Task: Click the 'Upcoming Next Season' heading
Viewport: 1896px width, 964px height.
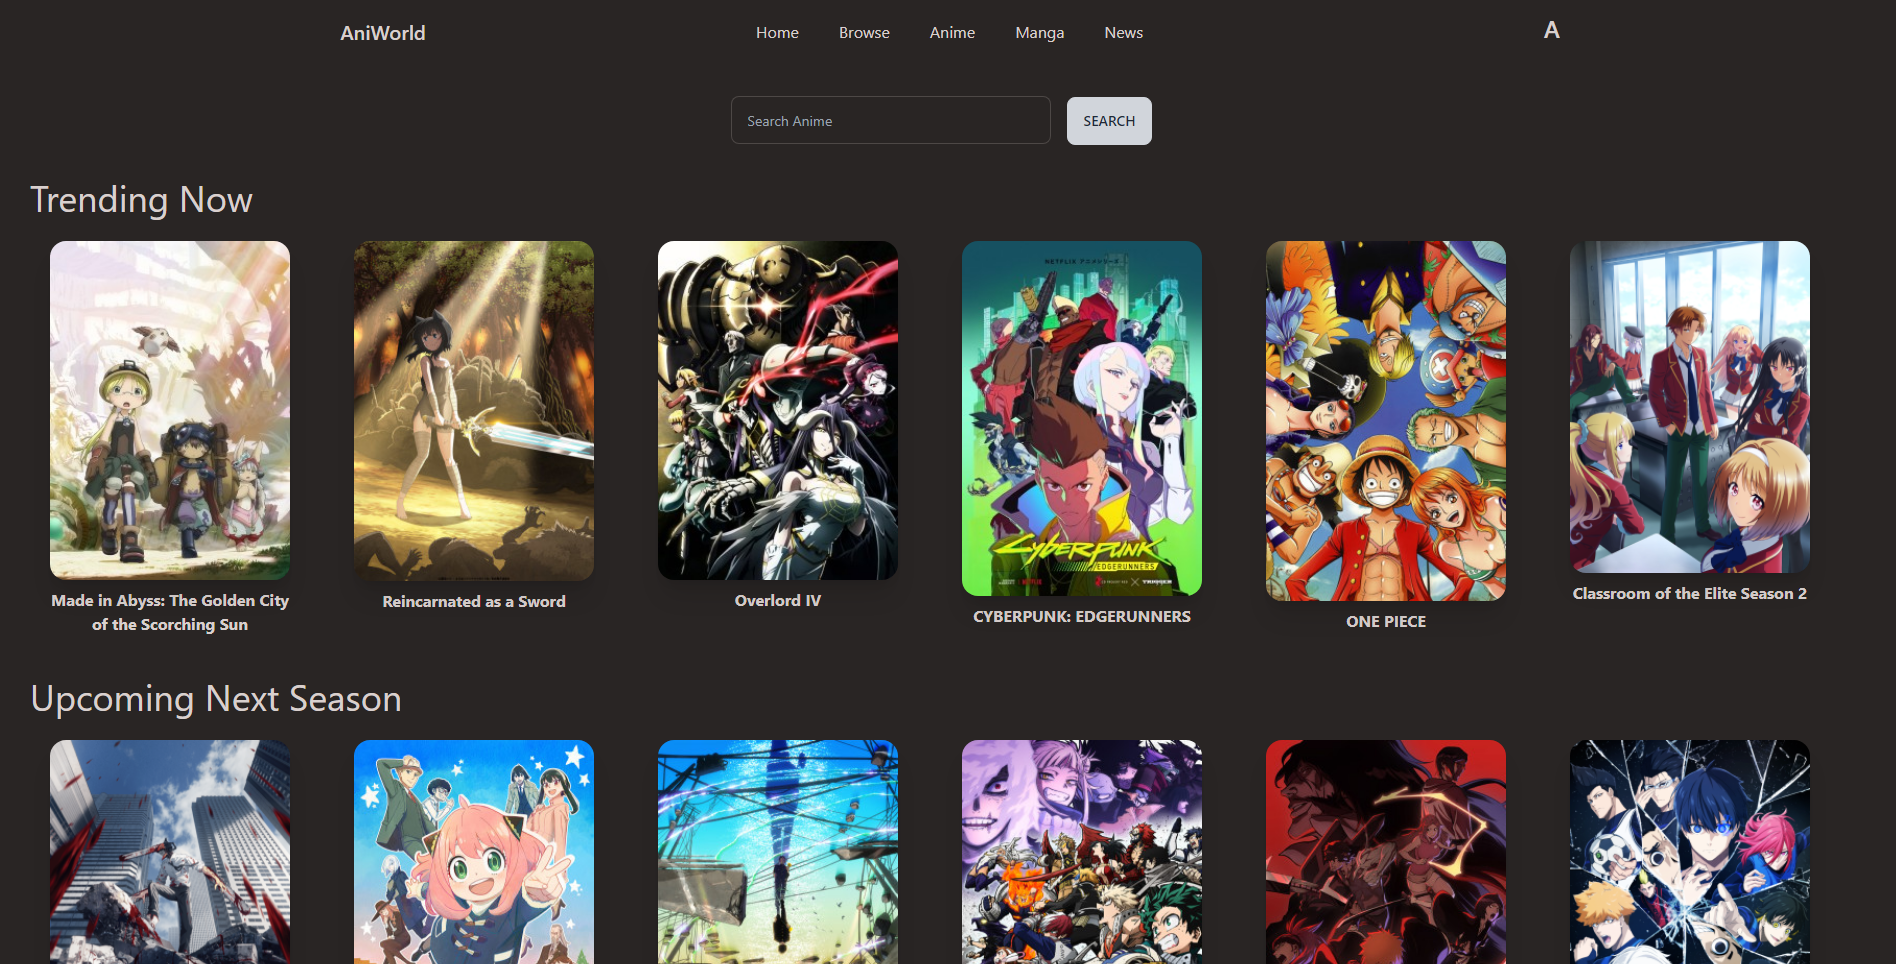Action: [x=216, y=699]
